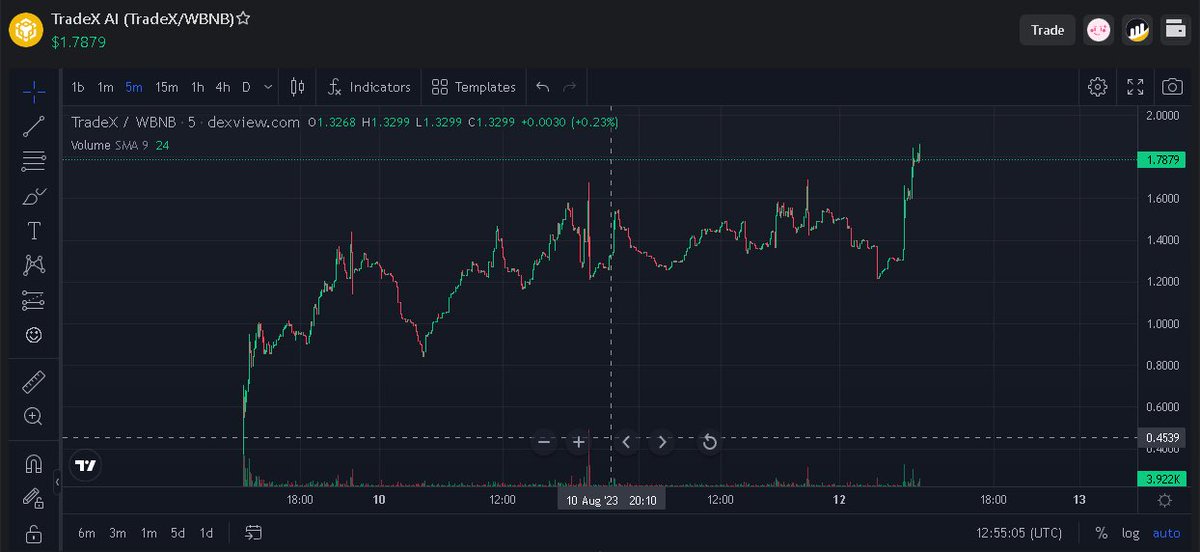This screenshot has width=1200, height=552.
Task: Zoom in the chart with plus
Action: coord(578,441)
